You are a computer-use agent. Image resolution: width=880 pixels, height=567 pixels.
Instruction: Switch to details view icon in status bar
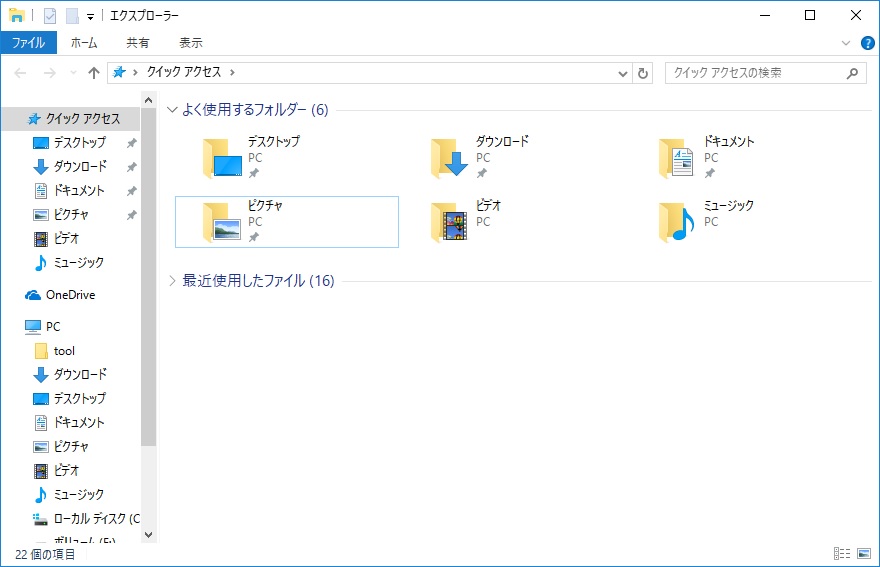tap(840, 554)
